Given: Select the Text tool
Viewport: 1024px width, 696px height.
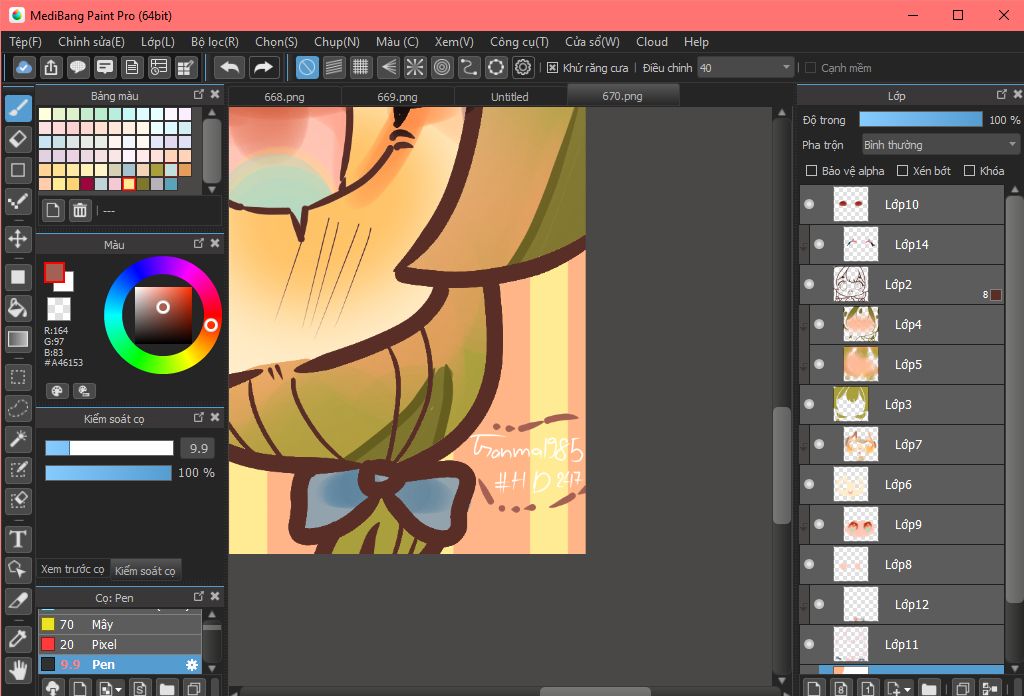Looking at the screenshot, I should coord(18,539).
